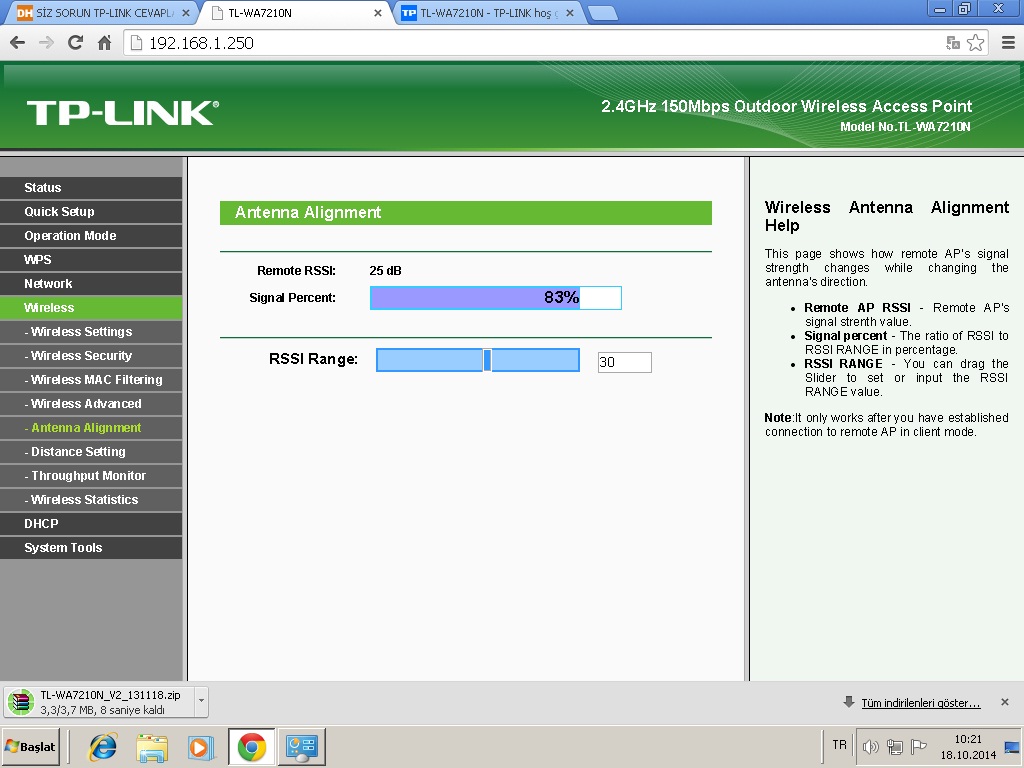
Task: Click the clock showing 10:21
Action: pos(968,739)
